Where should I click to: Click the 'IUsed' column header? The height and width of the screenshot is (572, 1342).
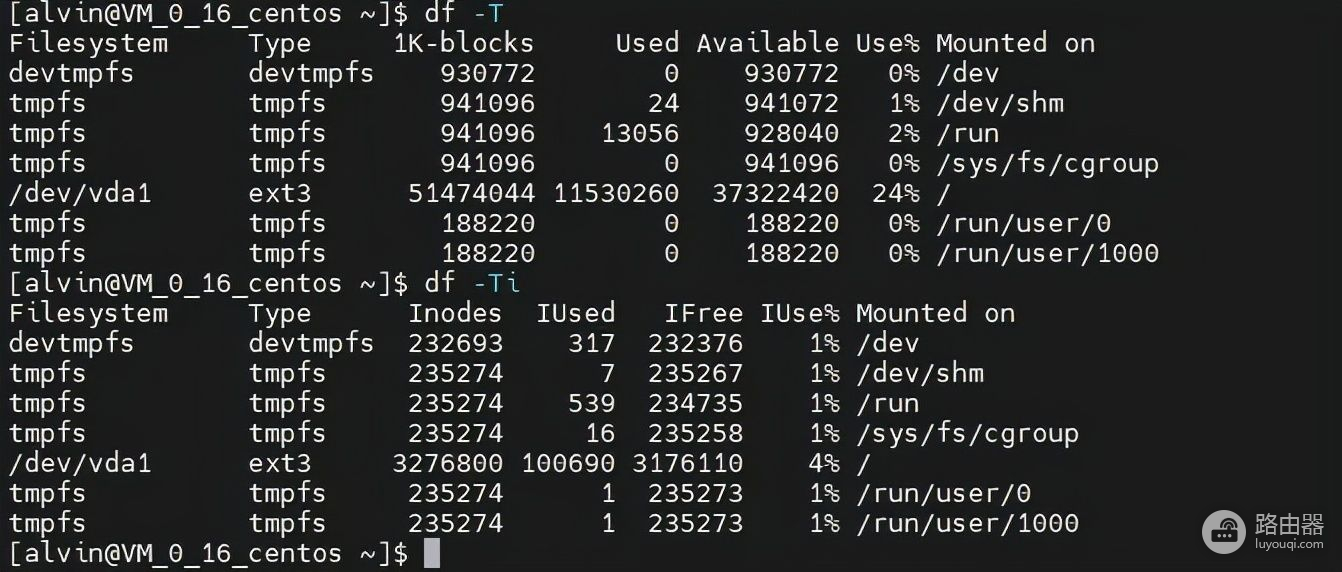pos(575,313)
